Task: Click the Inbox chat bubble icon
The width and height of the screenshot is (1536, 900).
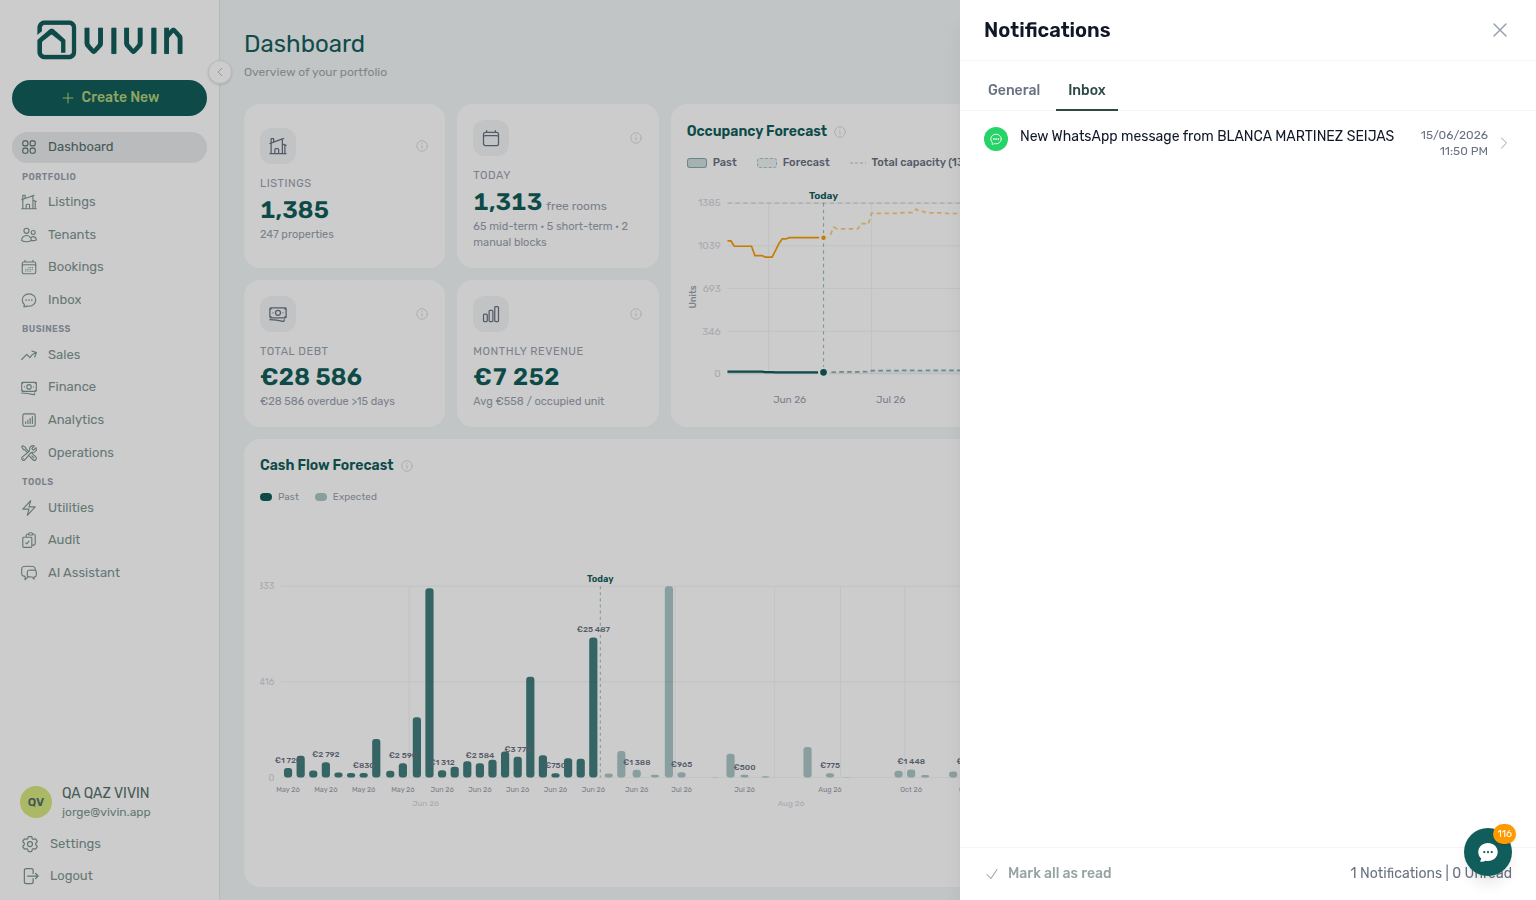Action: pyautogui.click(x=29, y=300)
